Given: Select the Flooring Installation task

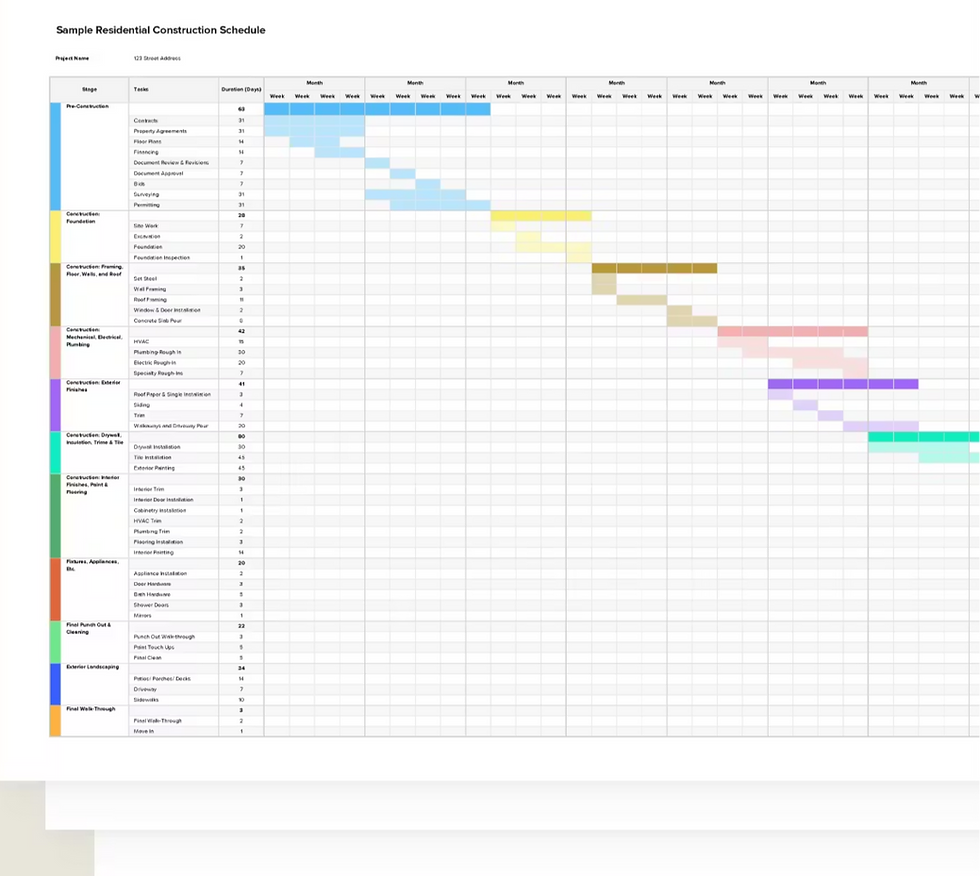Looking at the screenshot, I should click(158, 542).
